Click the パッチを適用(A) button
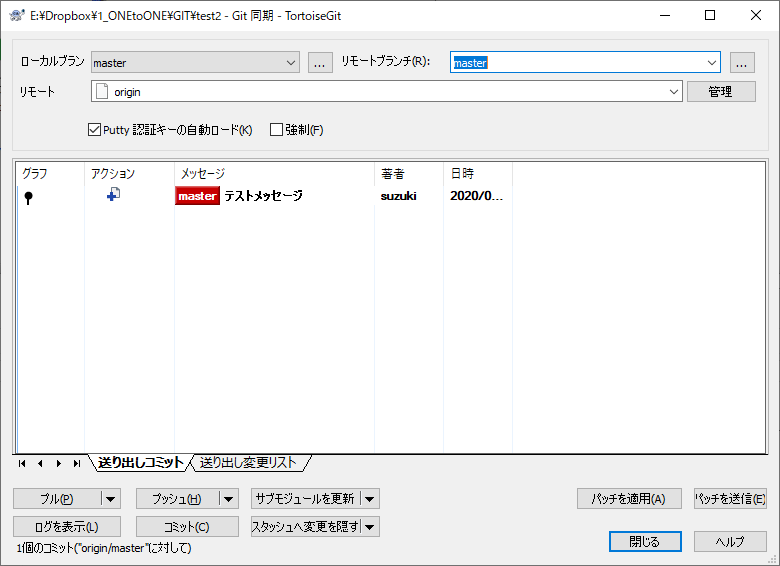The width and height of the screenshot is (780, 566). coord(629,499)
